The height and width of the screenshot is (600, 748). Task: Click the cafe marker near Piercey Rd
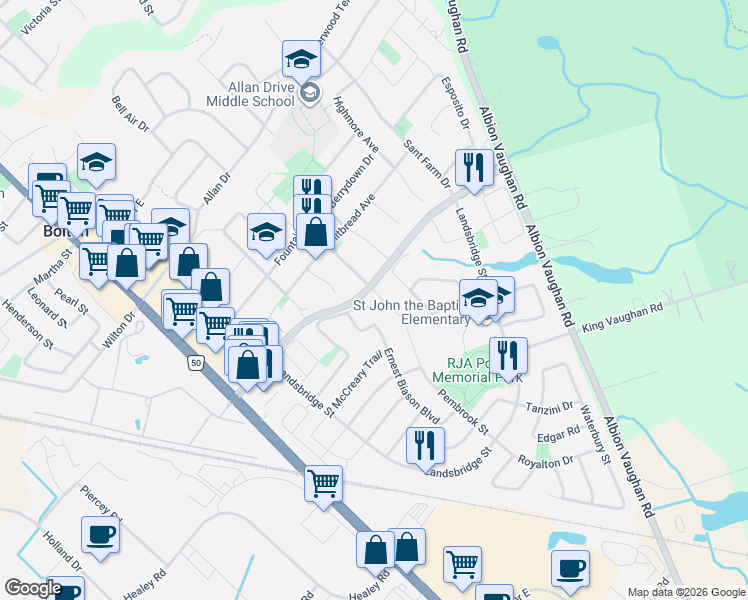[x=100, y=538]
